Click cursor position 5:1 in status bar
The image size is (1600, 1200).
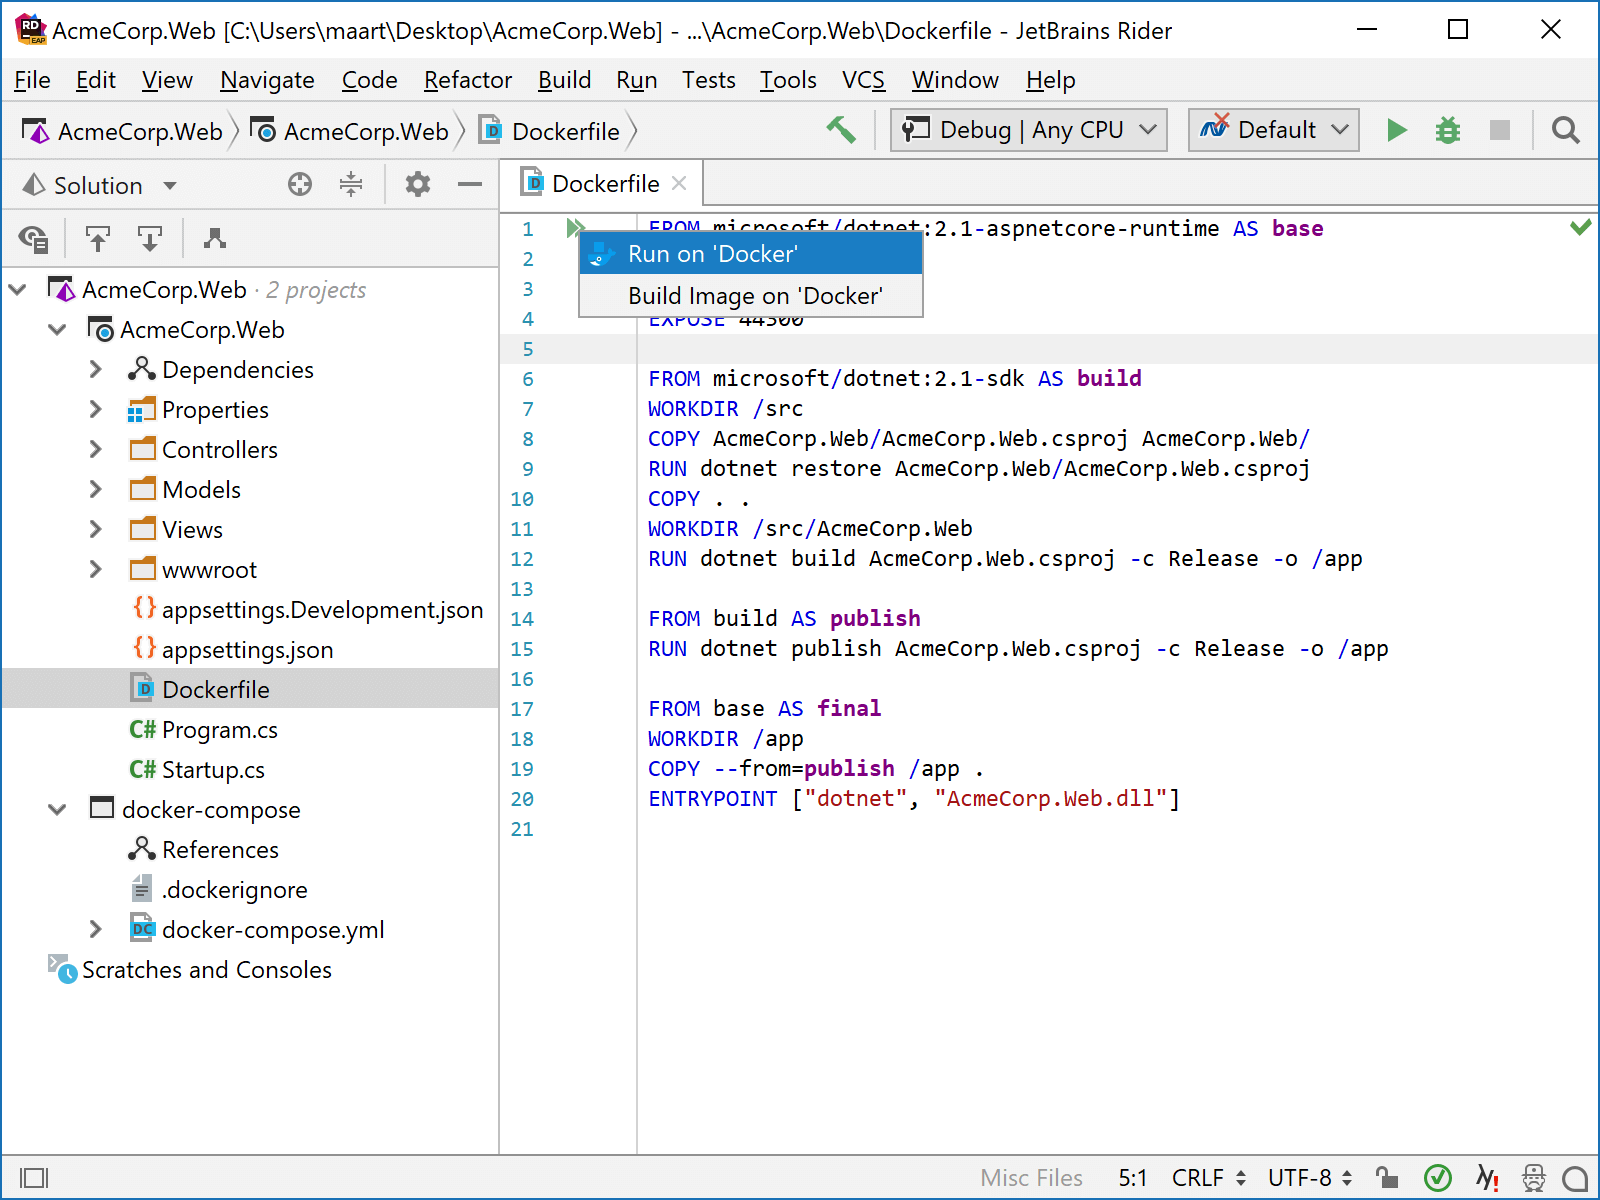1132,1178
